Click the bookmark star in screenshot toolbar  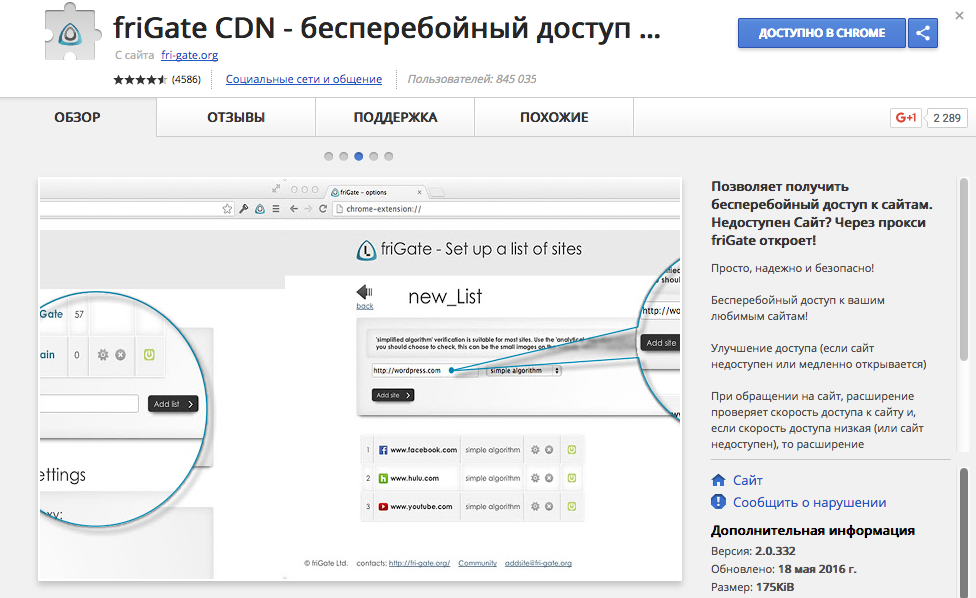[x=227, y=209]
